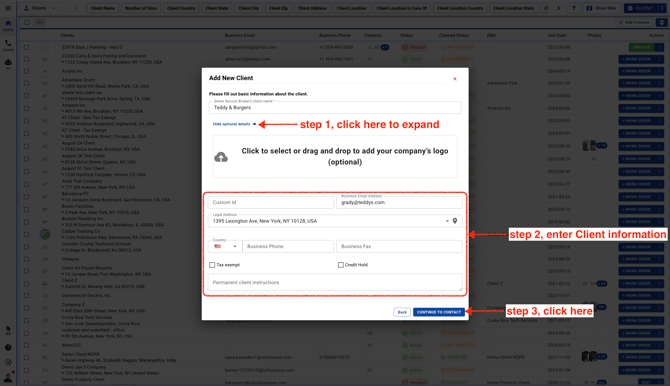Collapse Hide optional details section
This screenshot has height=386, width=670.
[235, 124]
